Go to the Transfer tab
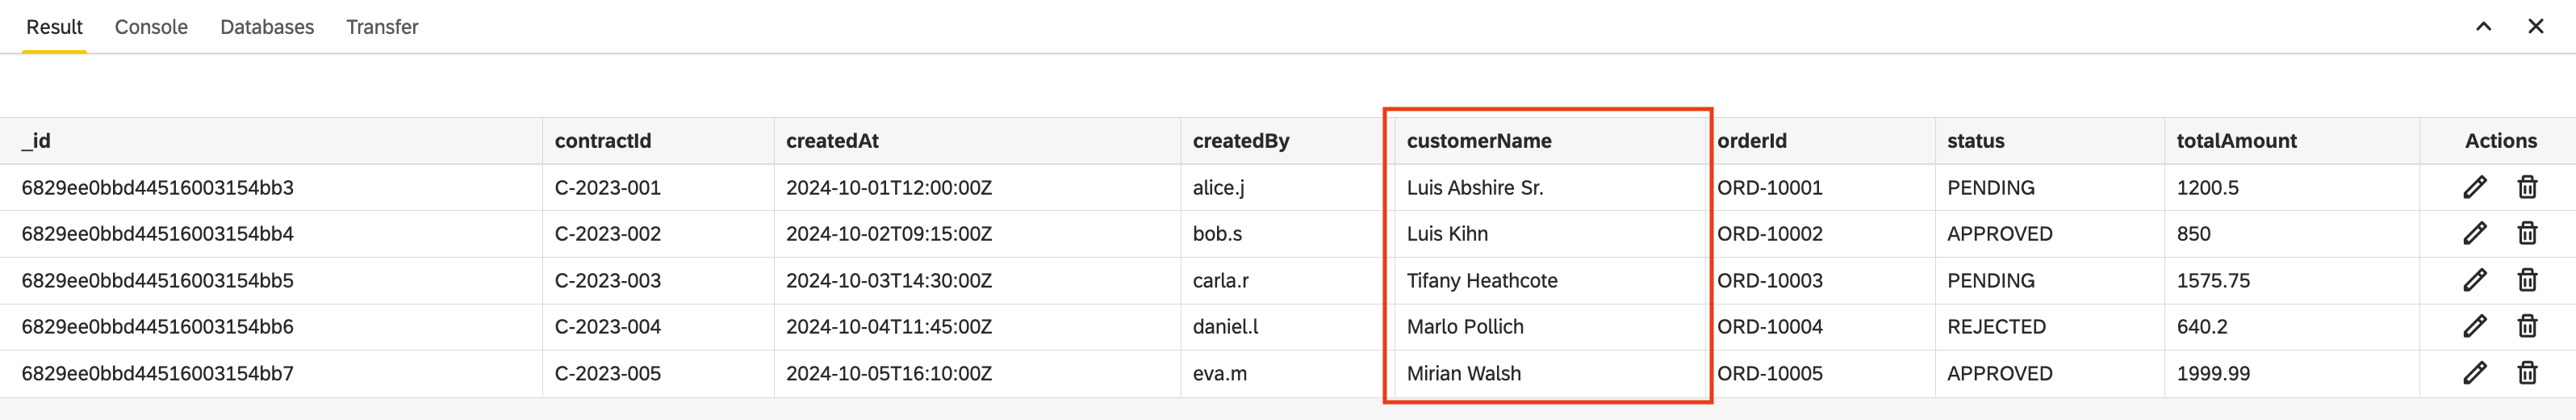Screen dimensions: 2576x420 (382, 27)
